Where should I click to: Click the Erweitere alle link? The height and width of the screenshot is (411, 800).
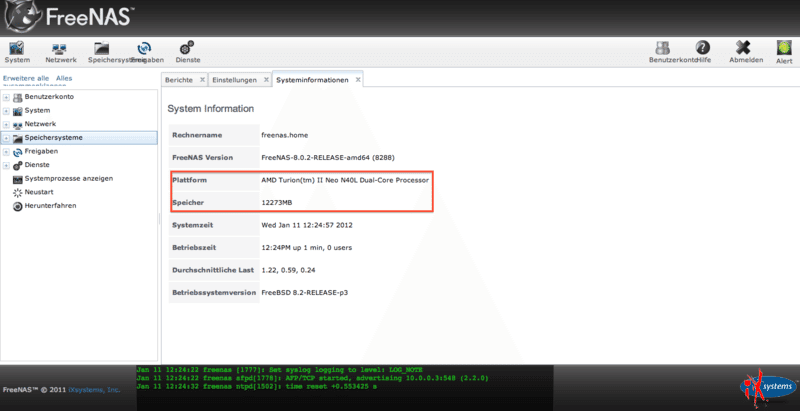coord(26,79)
